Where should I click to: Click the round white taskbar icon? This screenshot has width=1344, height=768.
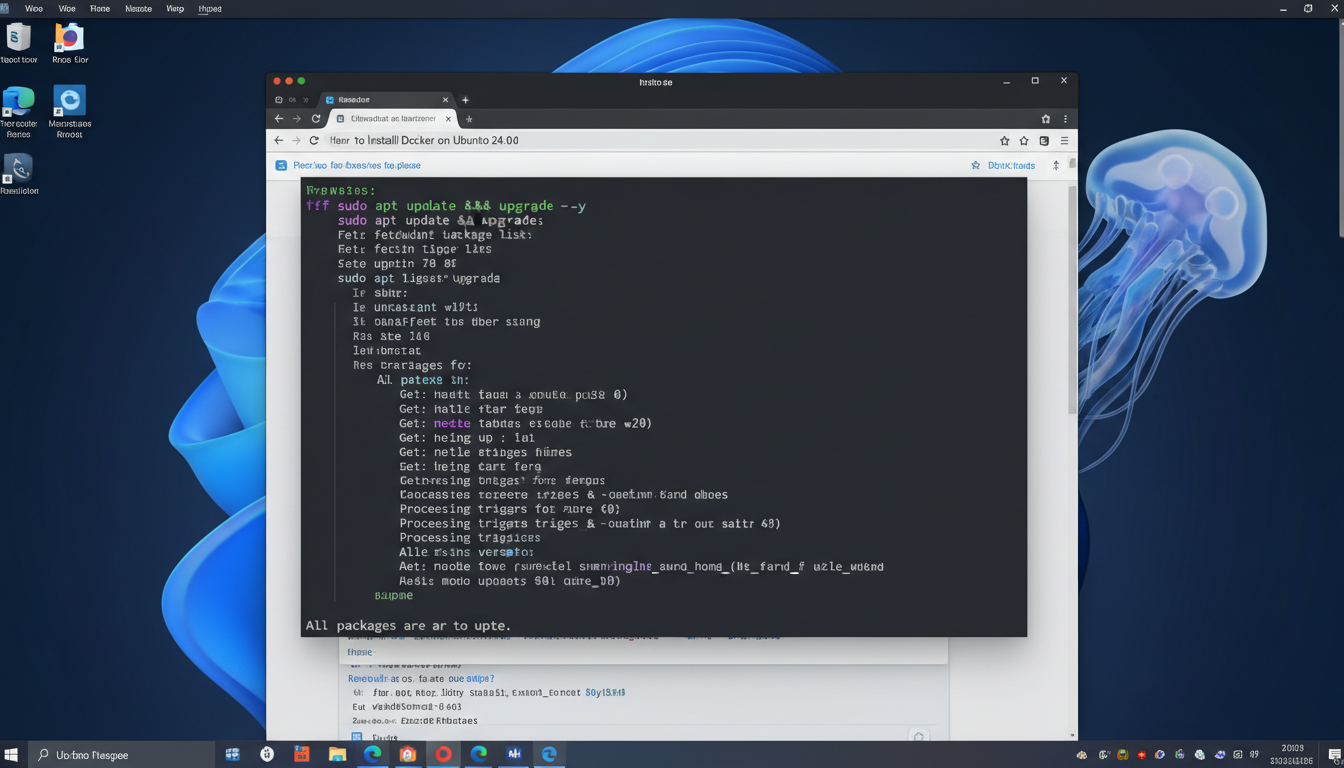pyautogui.click(x=267, y=755)
